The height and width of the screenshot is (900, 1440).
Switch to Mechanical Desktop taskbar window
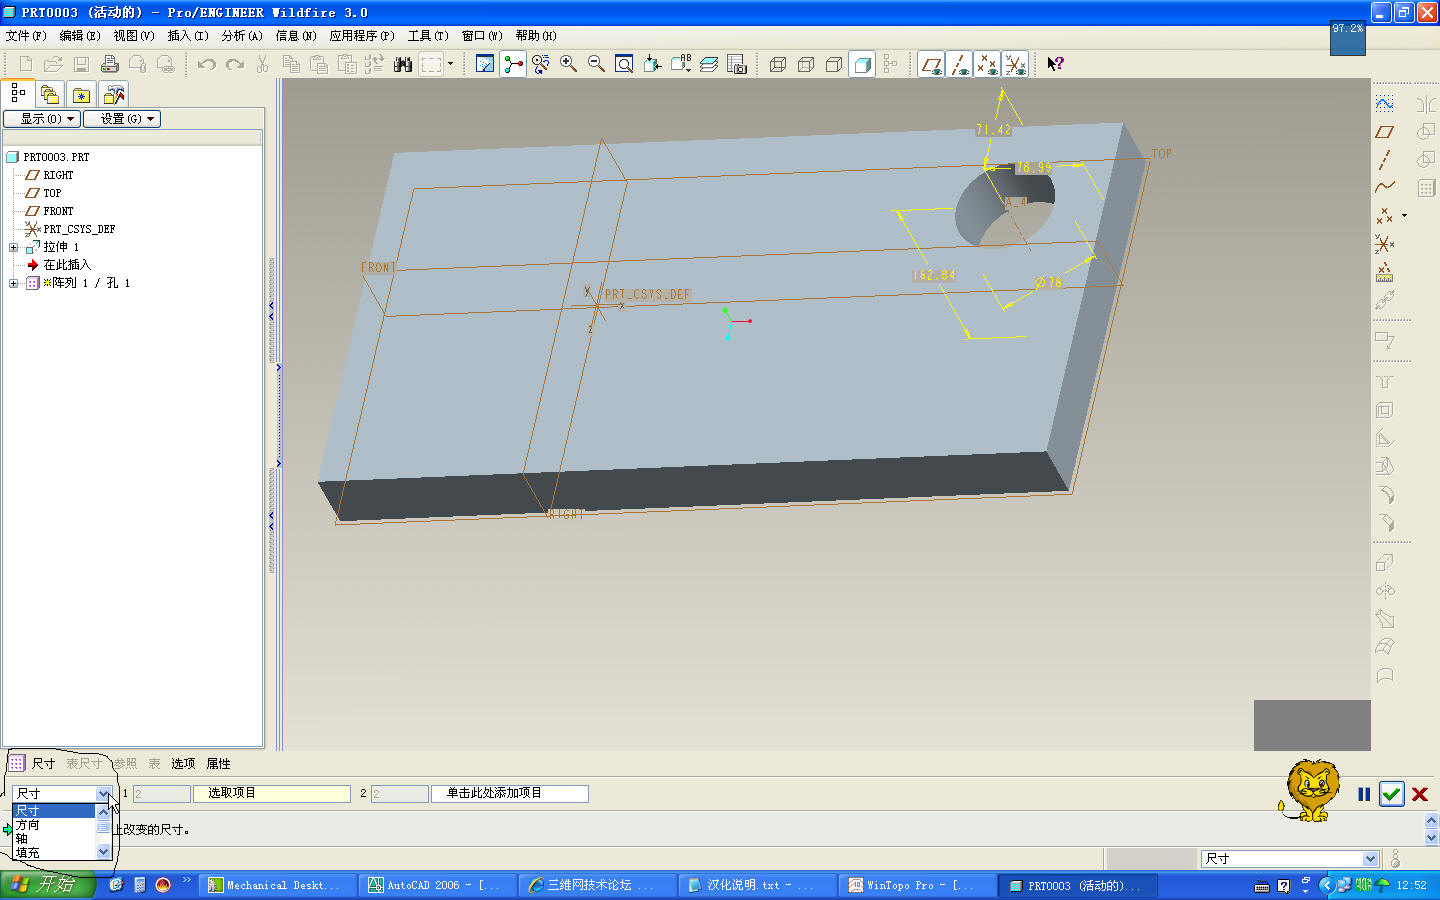pyautogui.click(x=276, y=885)
